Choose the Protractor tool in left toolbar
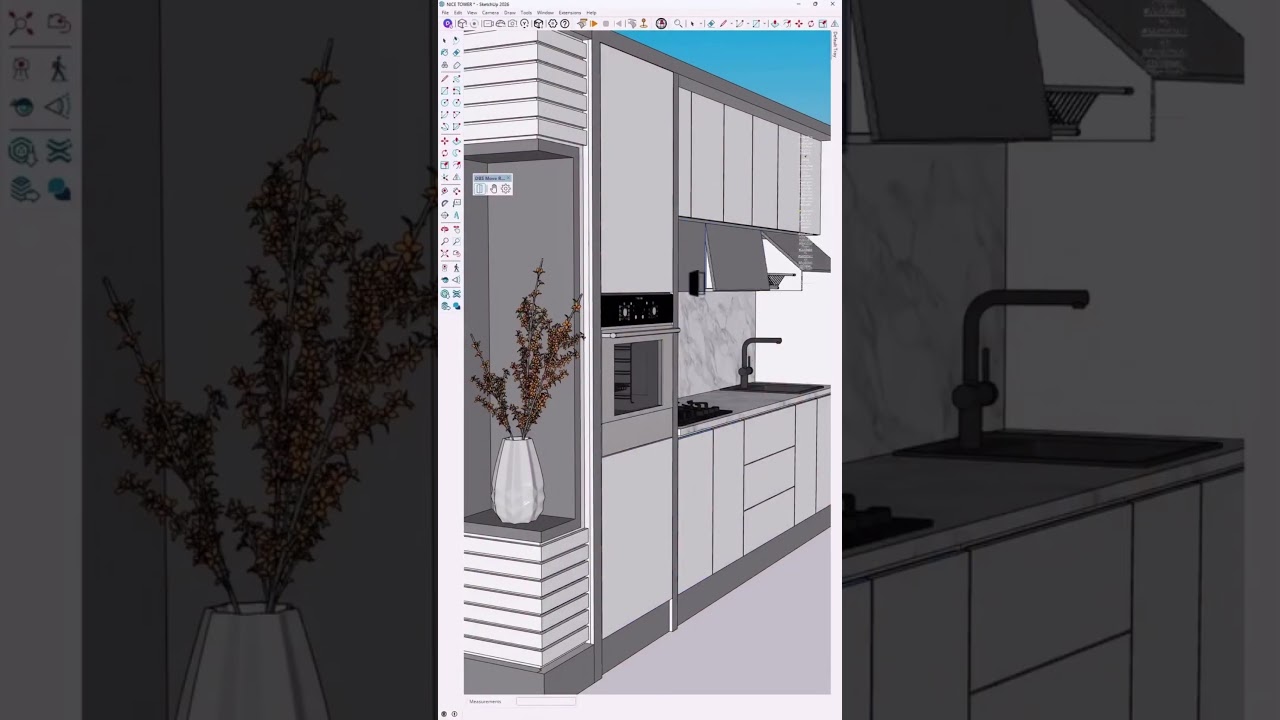 (x=444, y=203)
